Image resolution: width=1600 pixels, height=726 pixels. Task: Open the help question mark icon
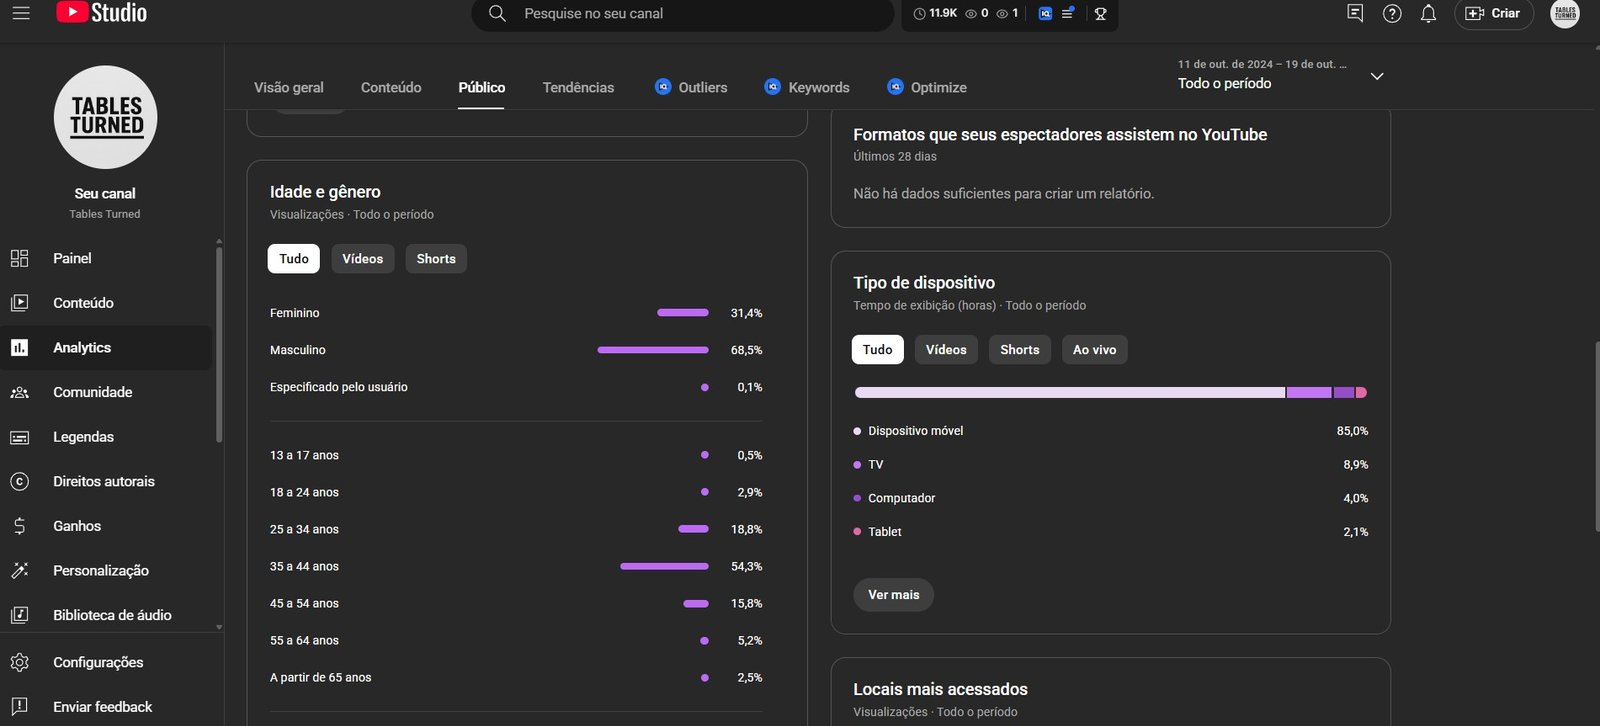[x=1392, y=13]
